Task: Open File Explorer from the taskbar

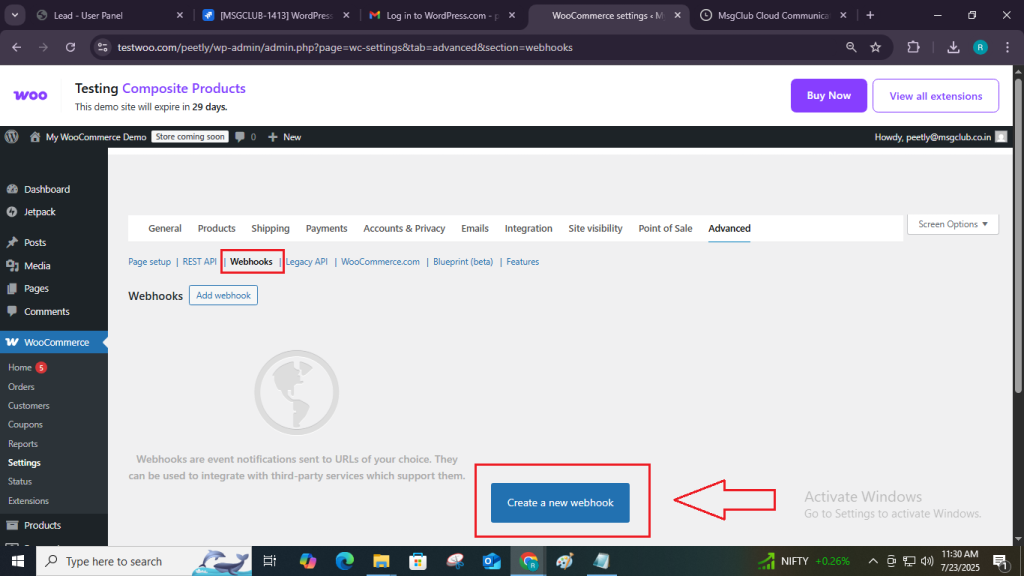Action: [381, 561]
